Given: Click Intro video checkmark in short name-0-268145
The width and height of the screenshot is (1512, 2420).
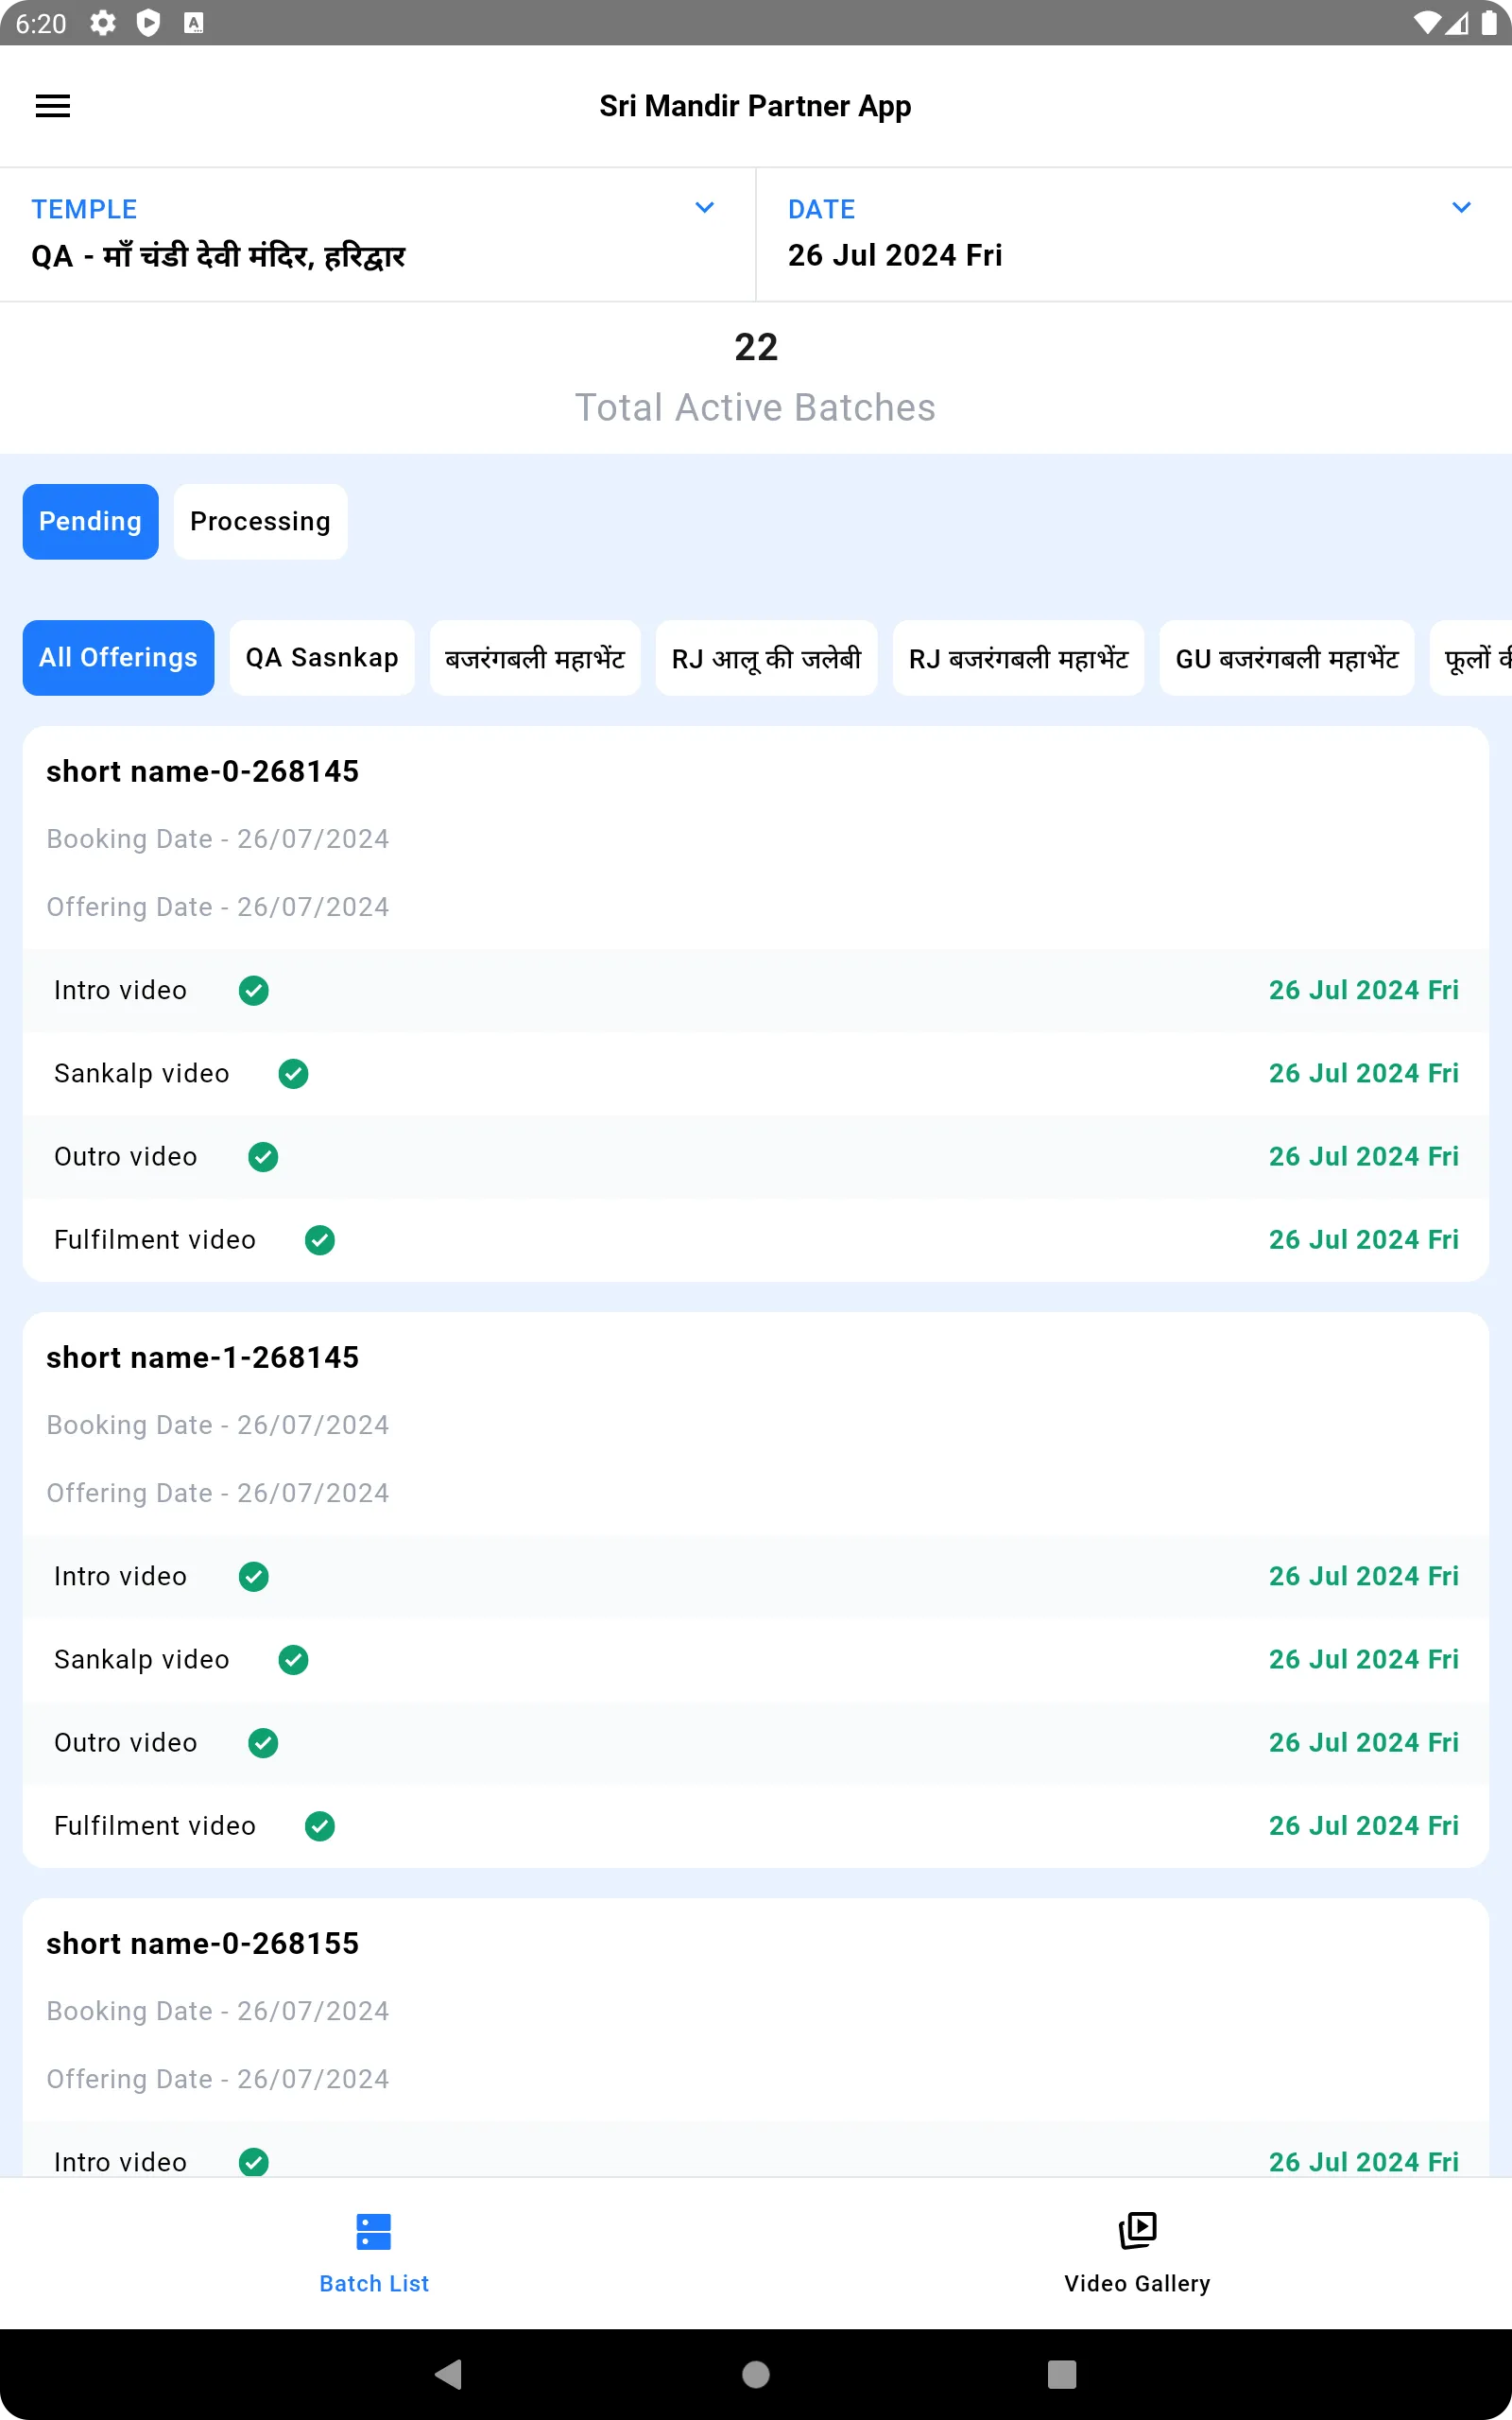Looking at the screenshot, I should 254,991.
